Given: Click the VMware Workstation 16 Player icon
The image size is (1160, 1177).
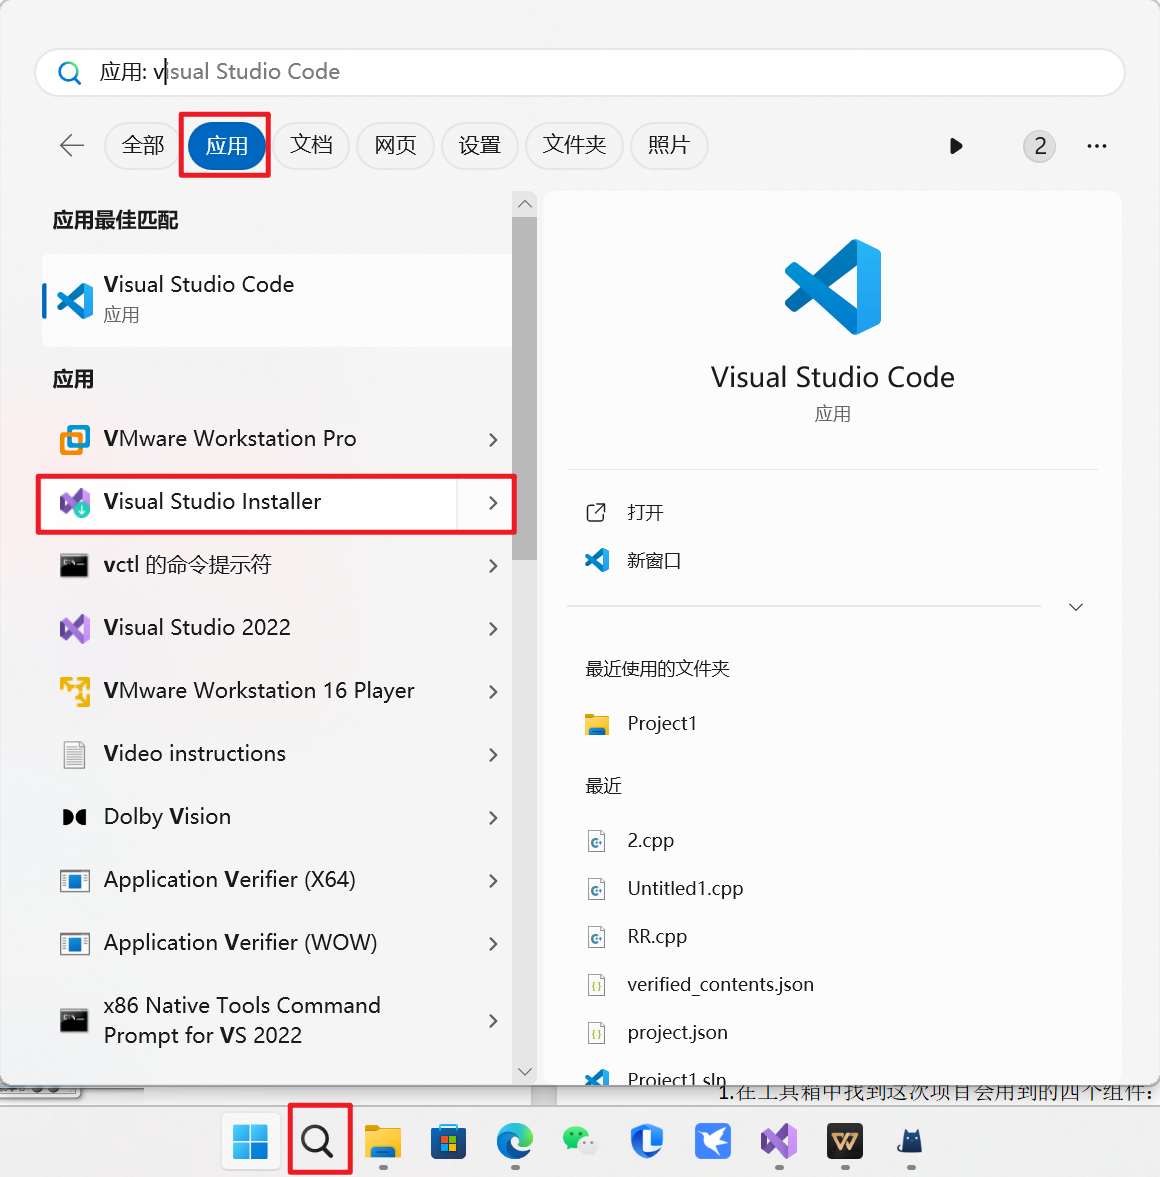Looking at the screenshot, I should (75, 691).
